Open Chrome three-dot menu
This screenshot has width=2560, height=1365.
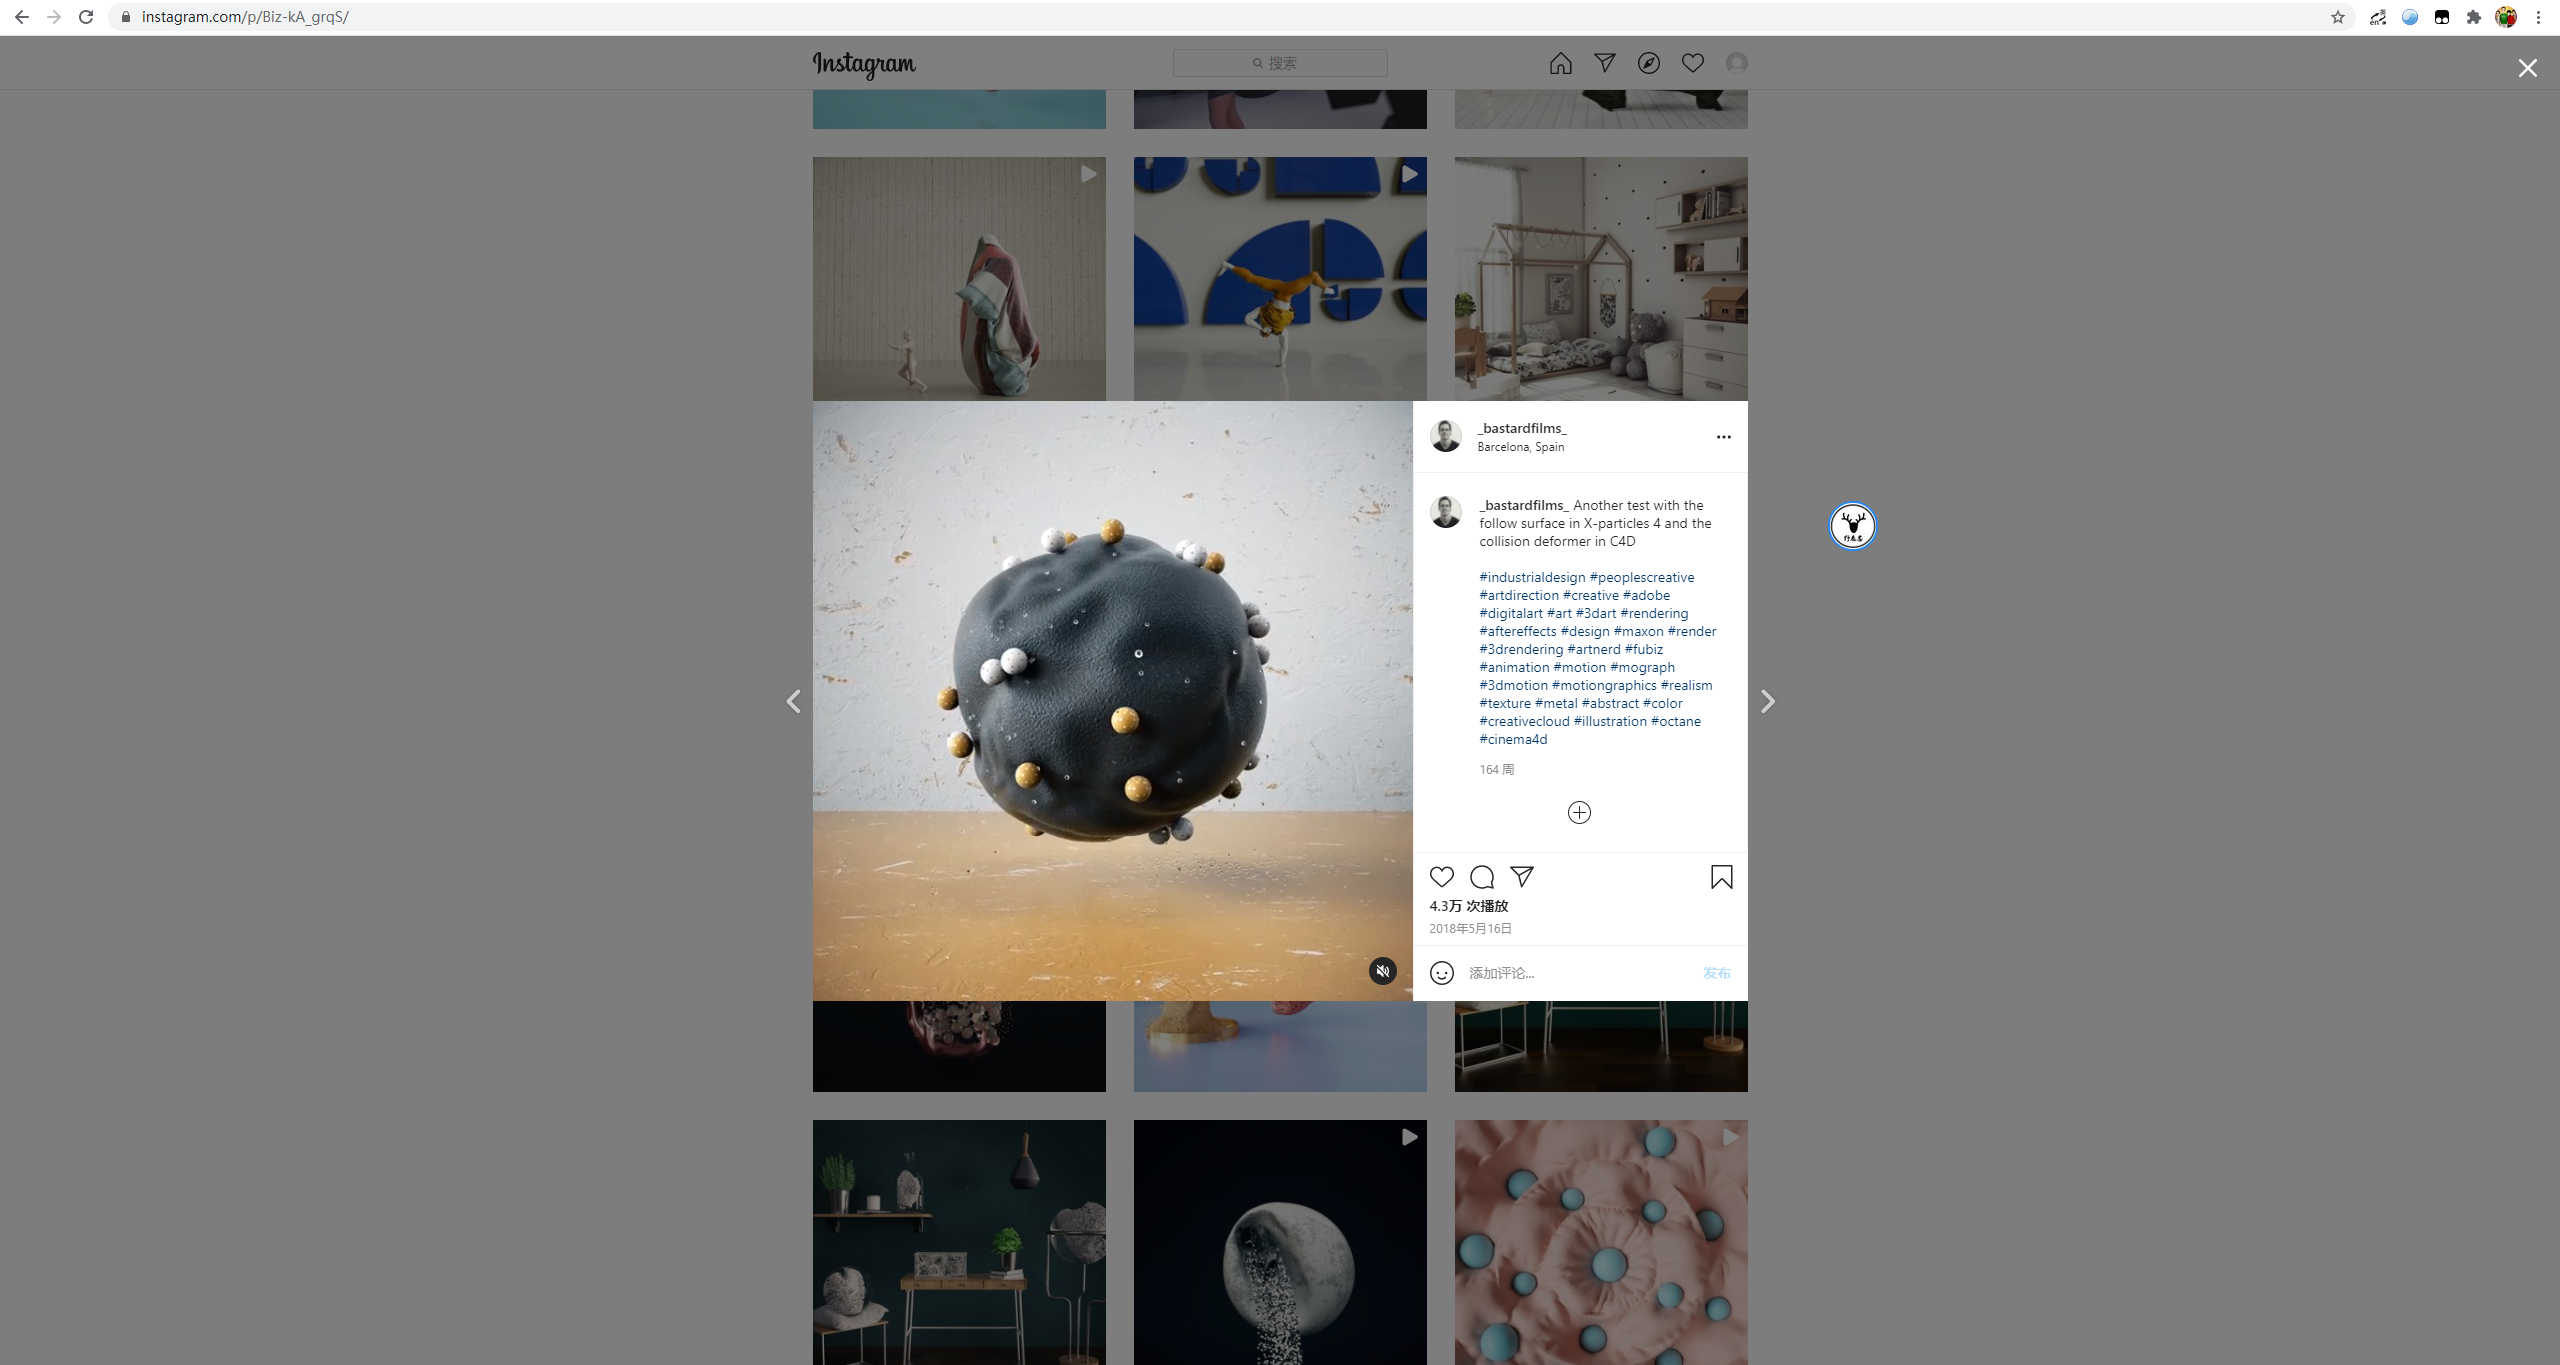click(2538, 17)
